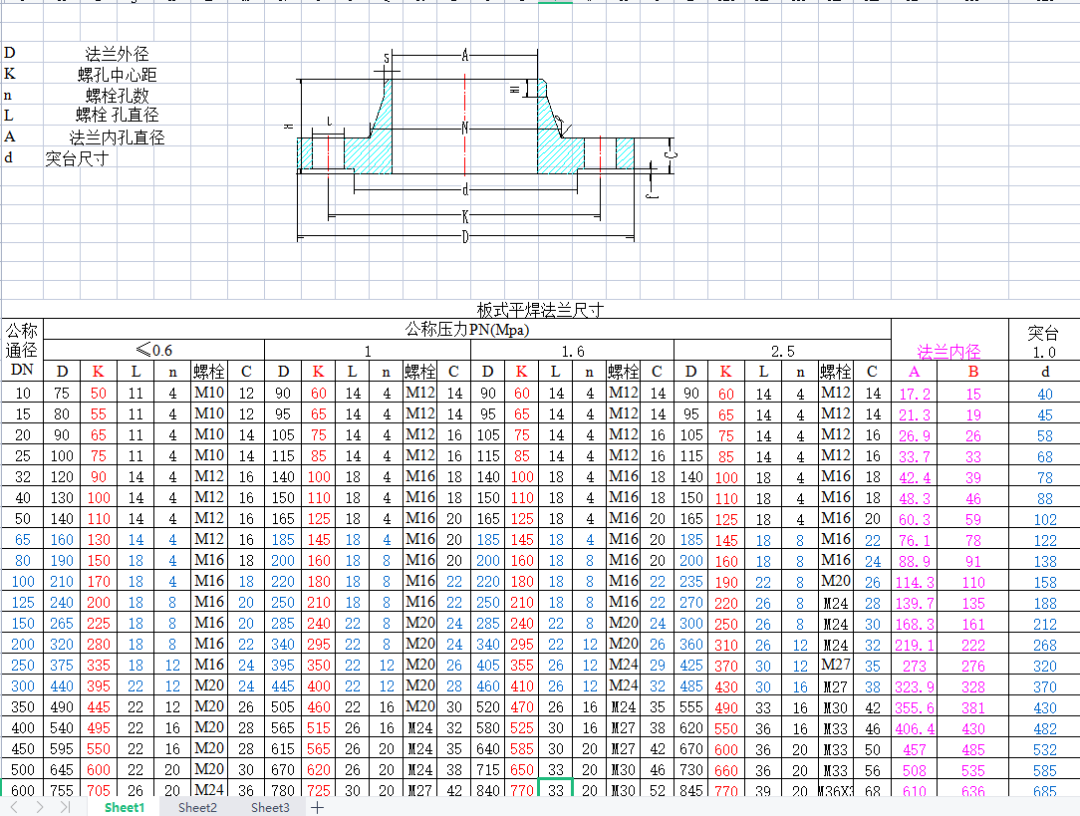This screenshot has height=816, width=1080.
Task: Click the 螺栓孔数 legend cell
Action: click(x=117, y=95)
